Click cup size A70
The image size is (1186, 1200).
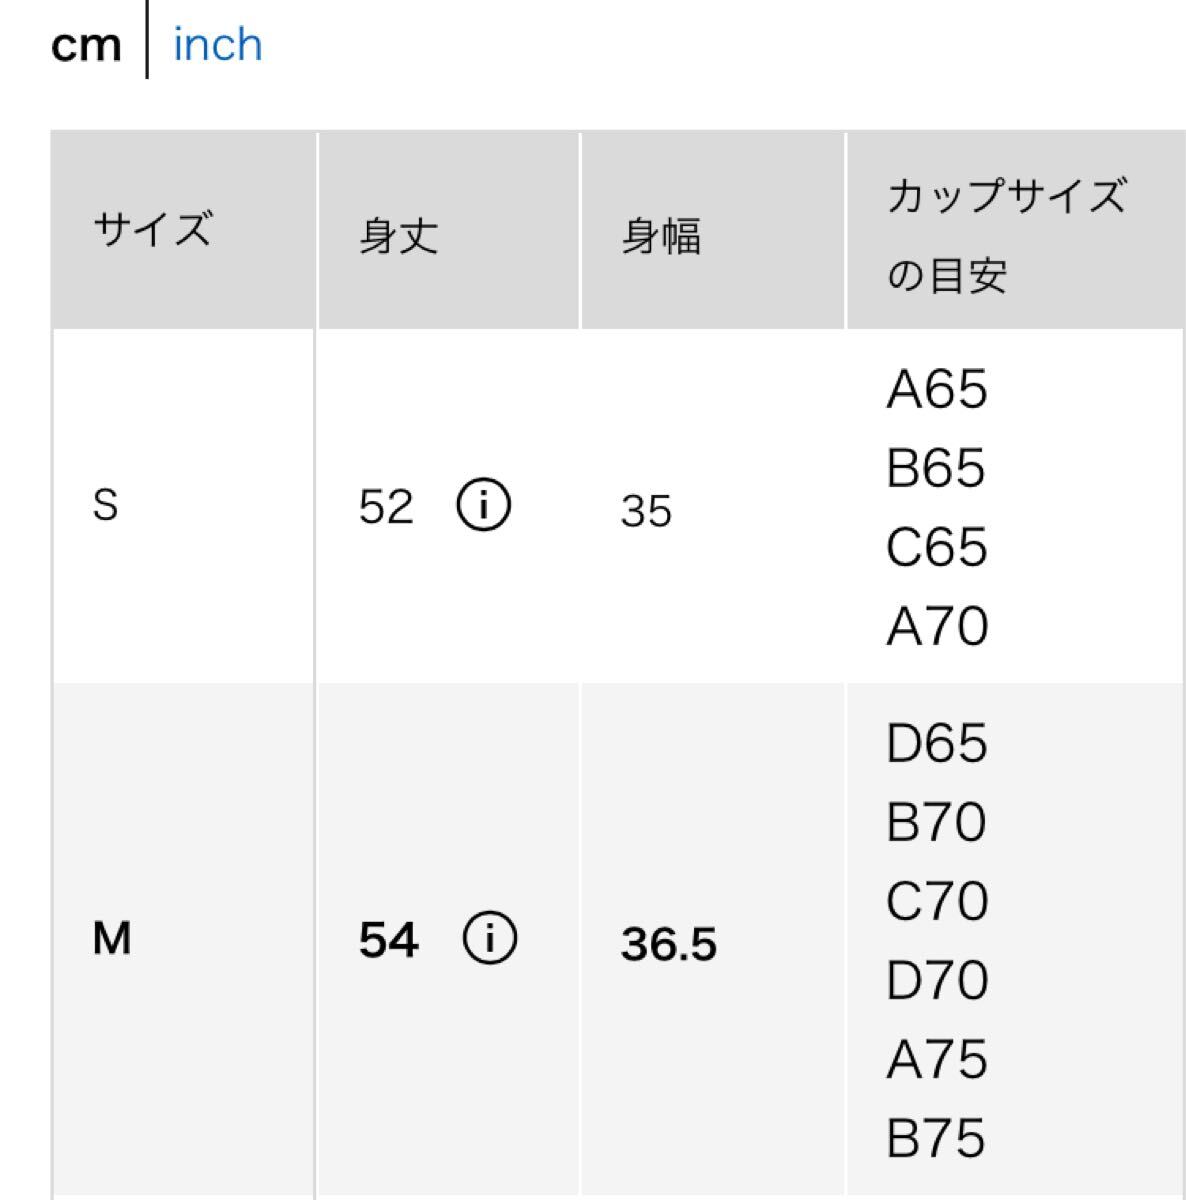[x=937, y=627]
